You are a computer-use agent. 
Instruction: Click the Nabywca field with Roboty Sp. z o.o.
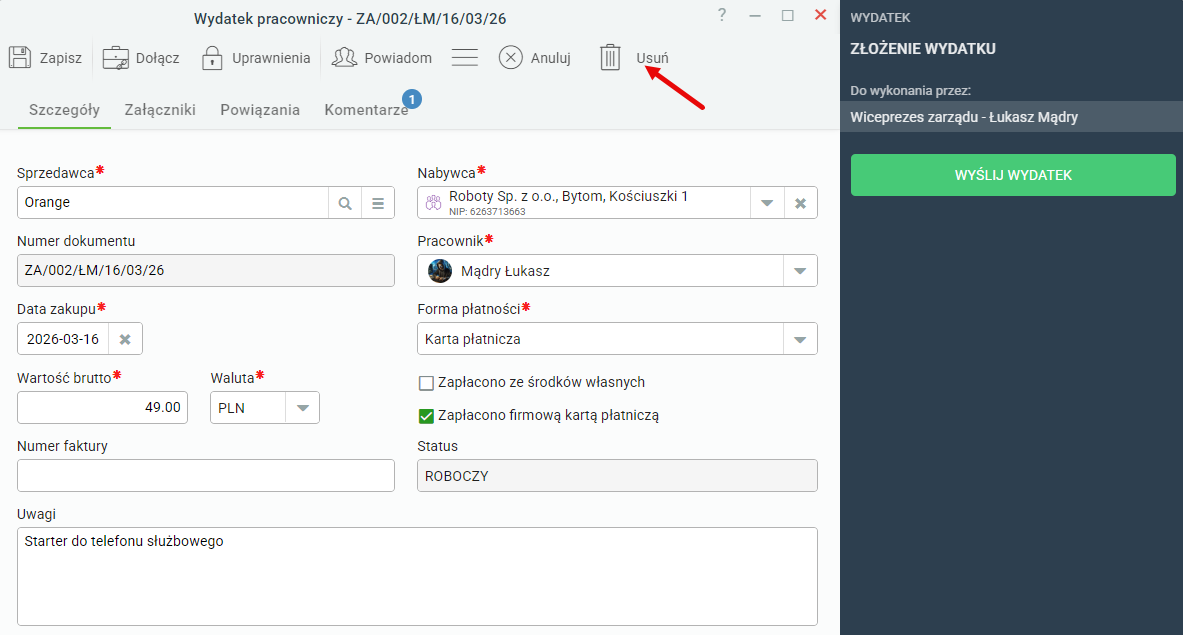pos(584,203)
